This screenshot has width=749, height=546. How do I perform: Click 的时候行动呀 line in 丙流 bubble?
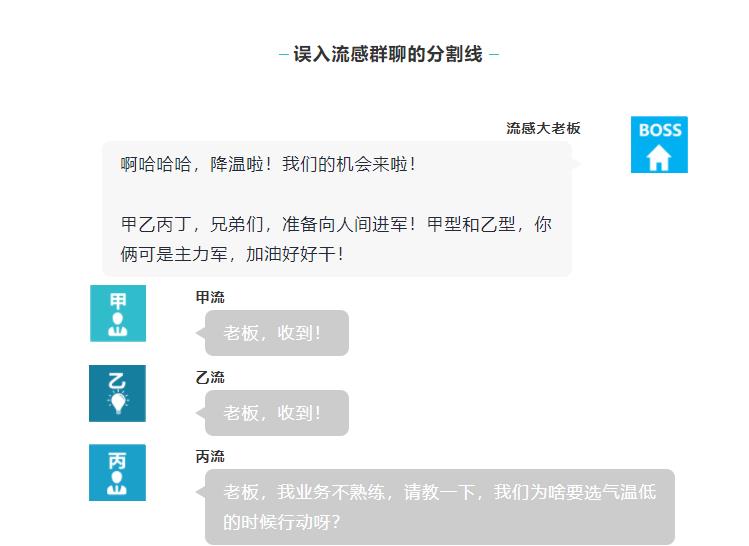point(282,522)
